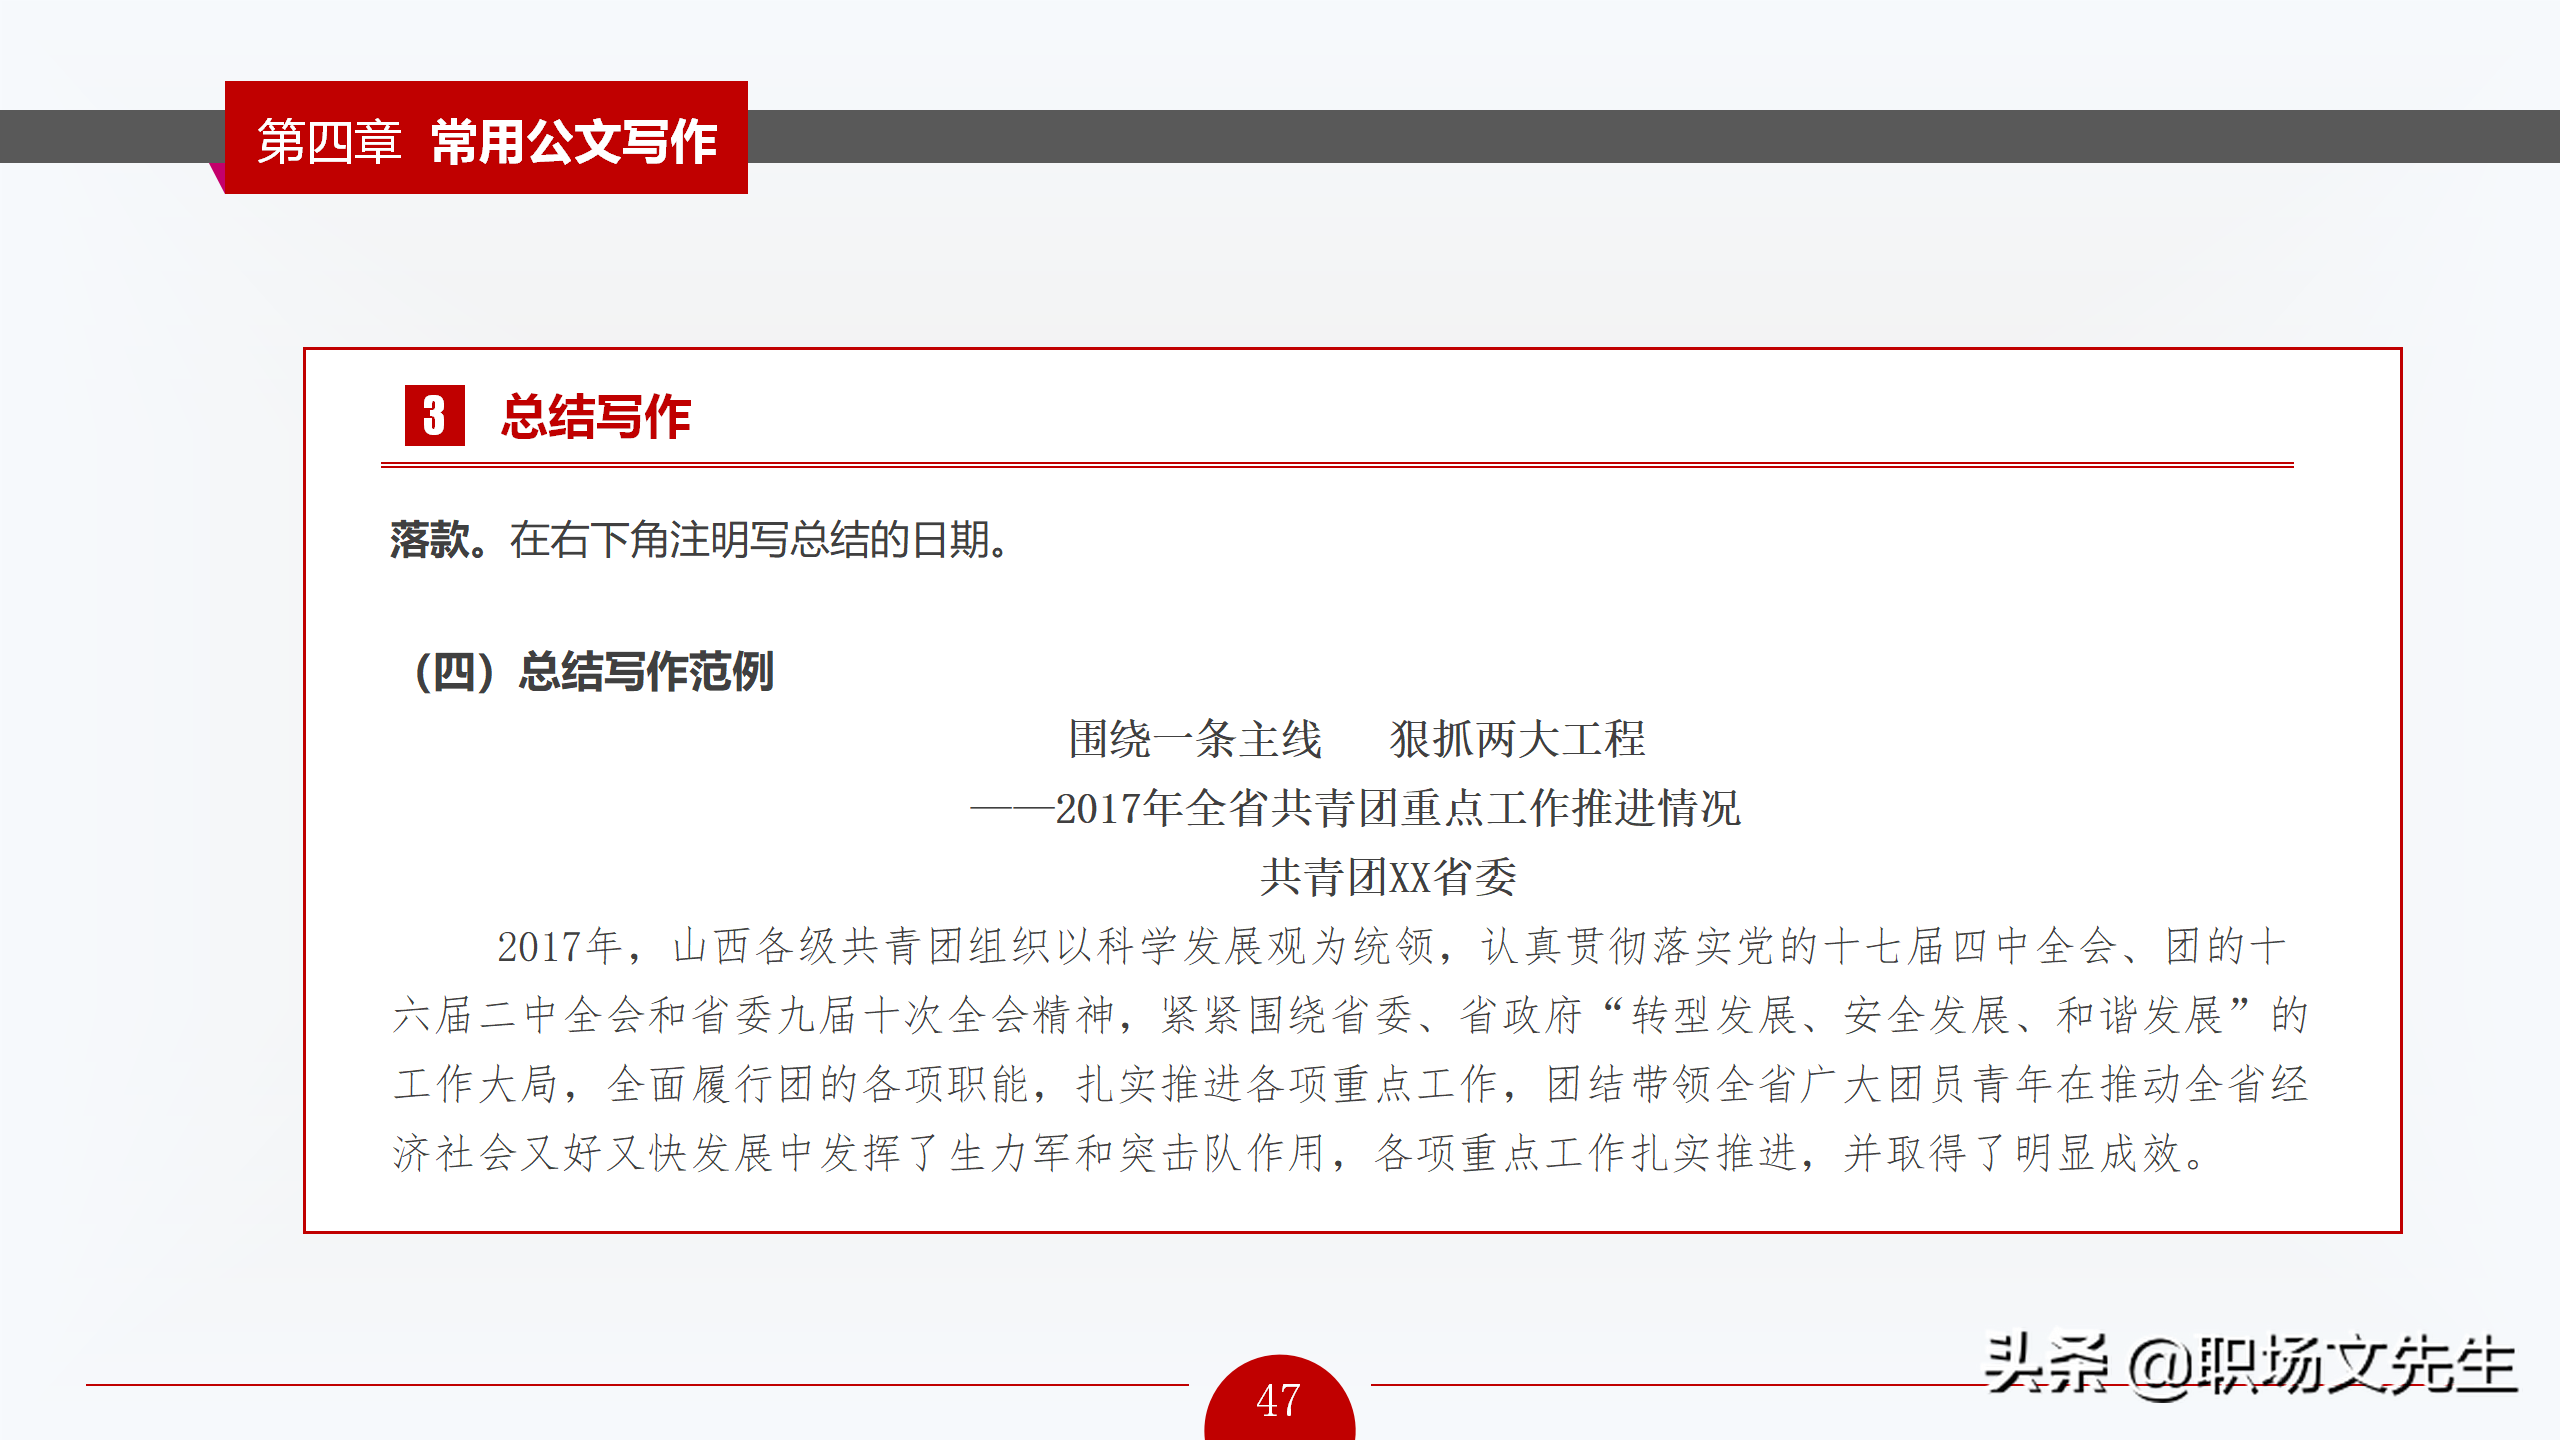Click the page number 47 circle
Screen dimensions: 2560x1440
point(1279,1400)
